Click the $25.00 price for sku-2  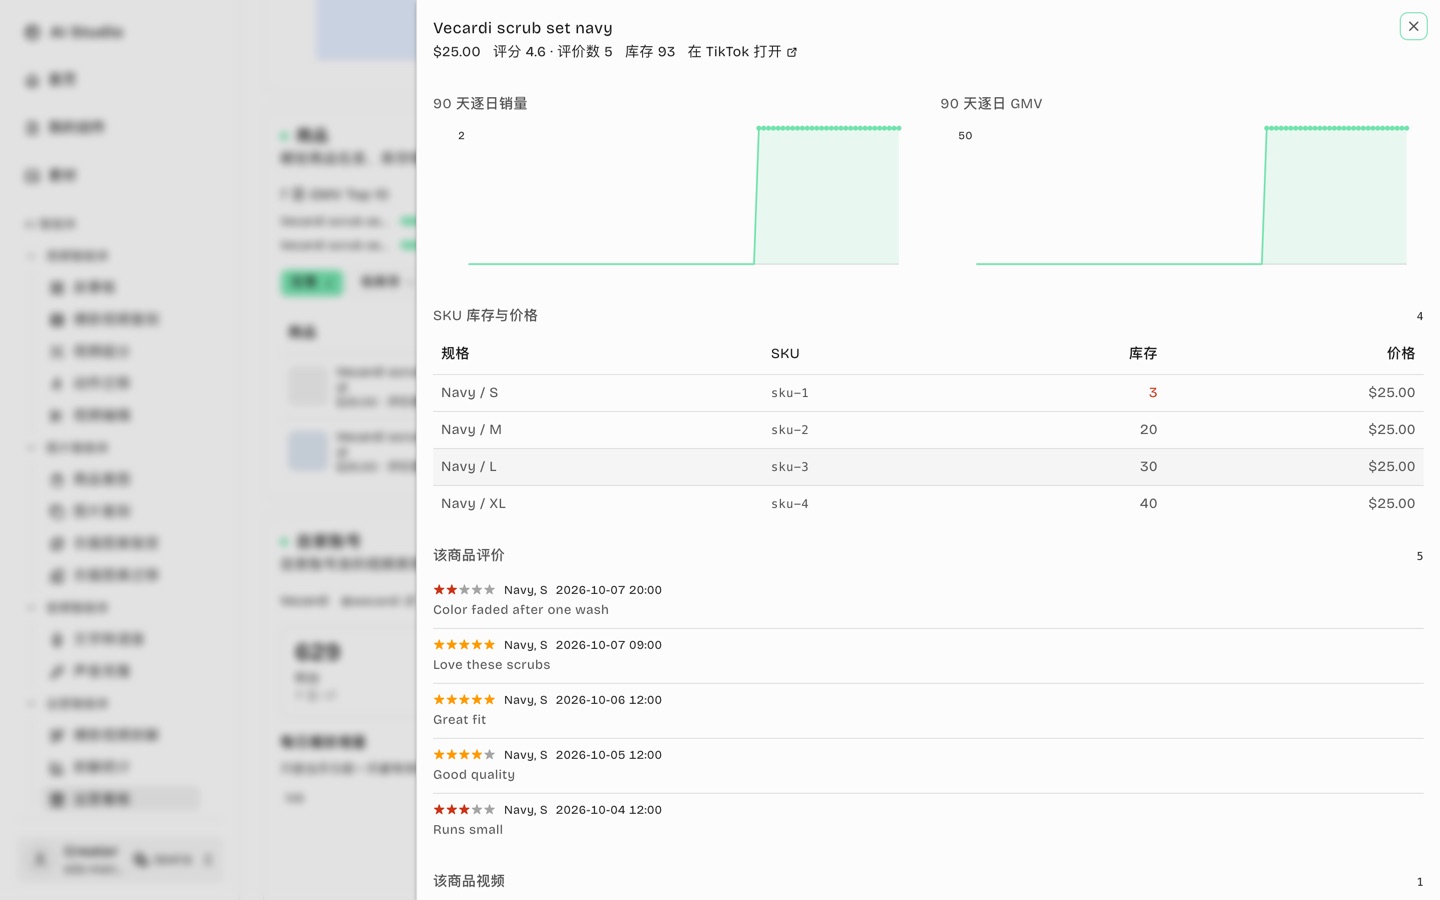point(1392,430)
